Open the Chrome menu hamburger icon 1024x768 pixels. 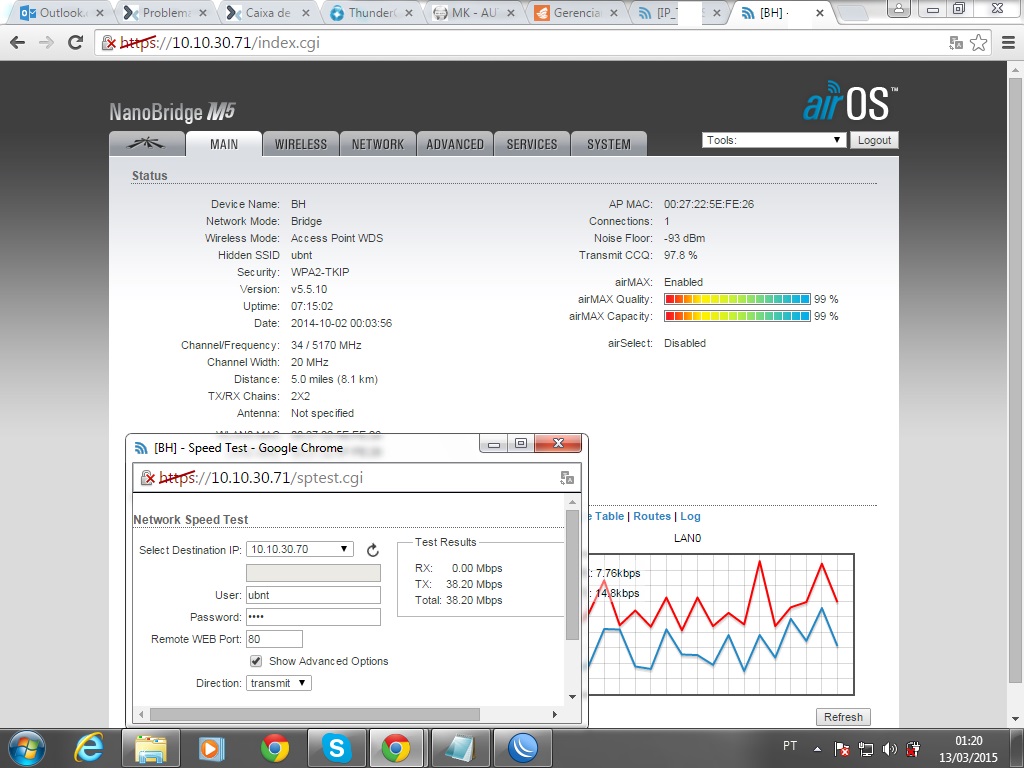click(x=1008, y=43)
